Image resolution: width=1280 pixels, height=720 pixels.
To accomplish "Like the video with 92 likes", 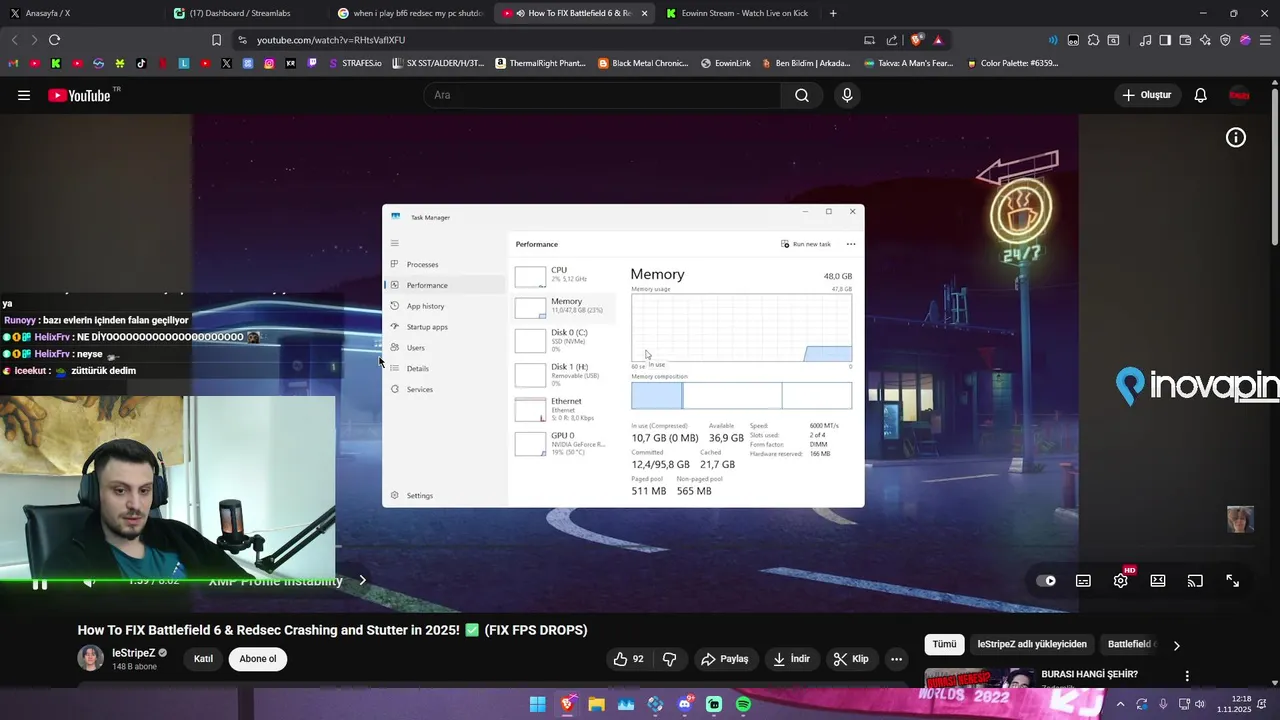I will pyautogui.click(x=629, y=659).
